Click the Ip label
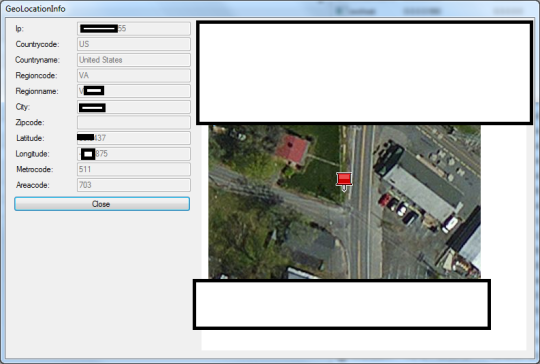The image size is (540, 364). tap(19, 29)
